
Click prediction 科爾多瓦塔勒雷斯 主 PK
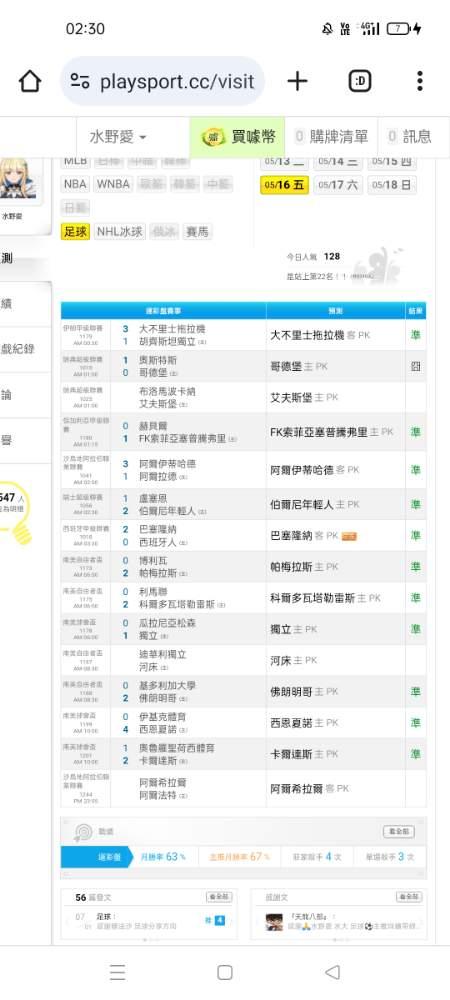tap(326, 598)
